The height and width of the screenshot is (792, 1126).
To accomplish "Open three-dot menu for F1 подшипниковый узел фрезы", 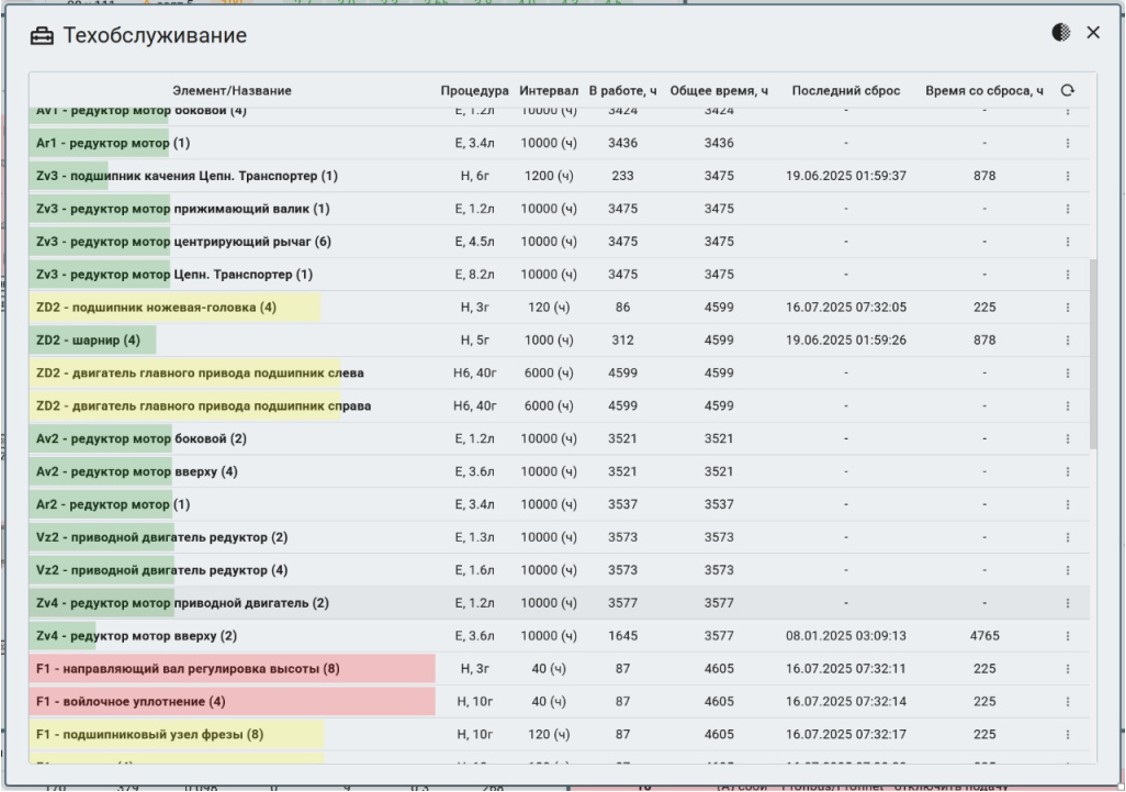I will tap(1067, 735).
